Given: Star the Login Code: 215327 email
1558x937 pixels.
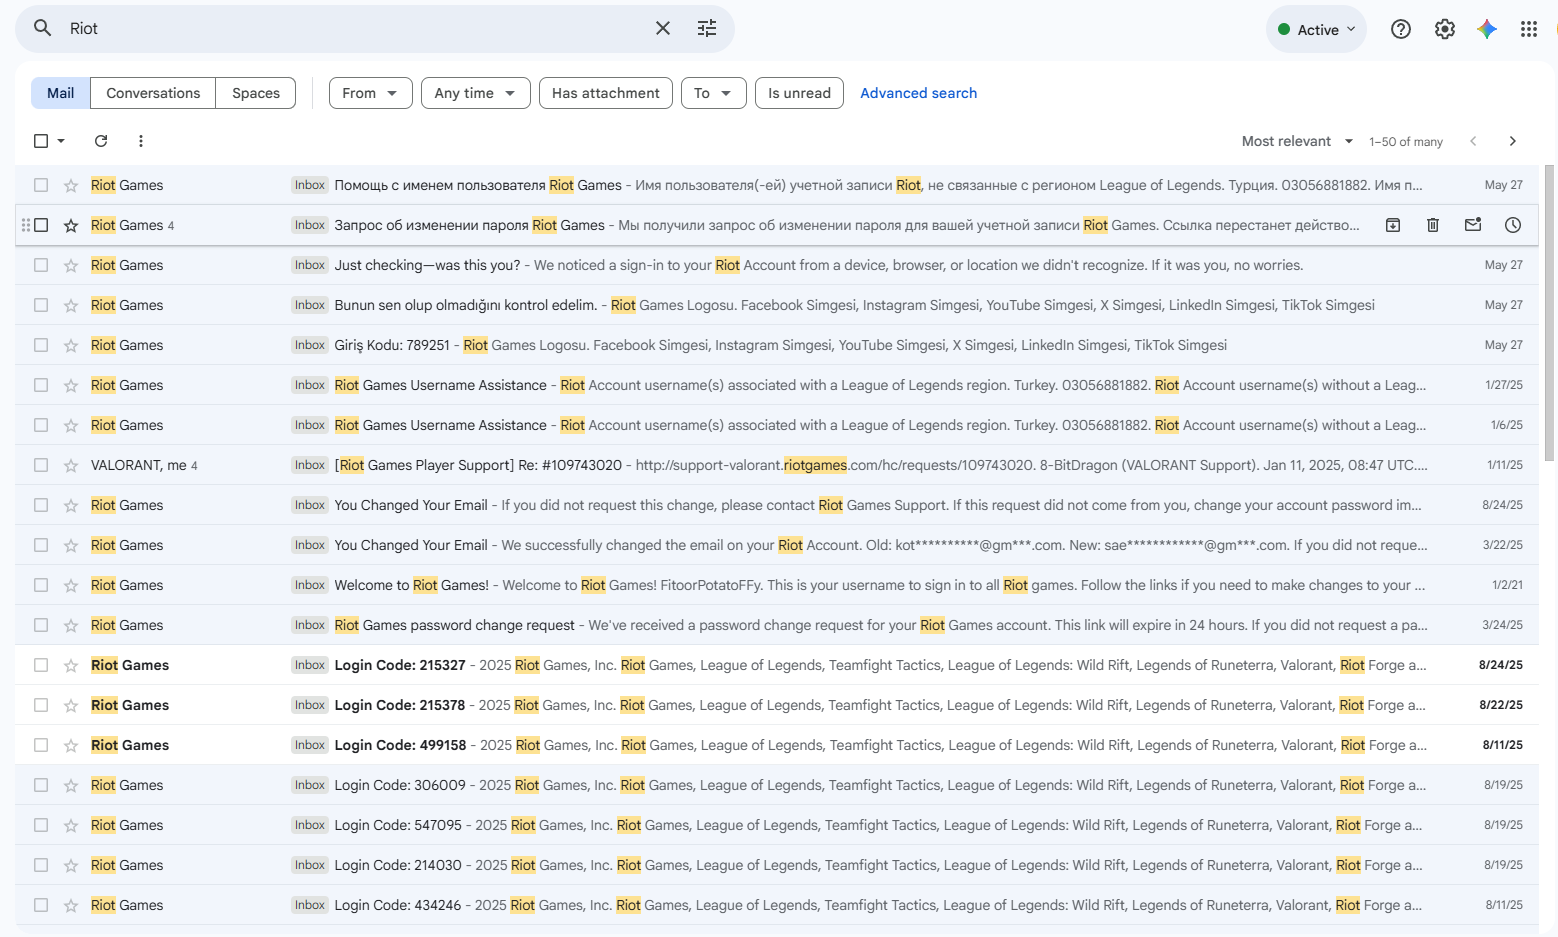Looking at the screenshot, I should coord(71,665).
